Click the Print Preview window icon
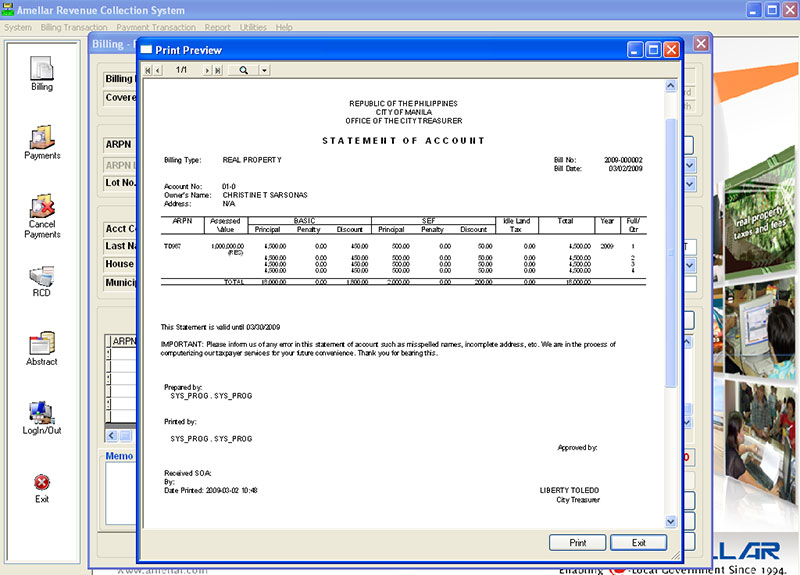This screenshot has width=800, height=575. coord(146,50)
